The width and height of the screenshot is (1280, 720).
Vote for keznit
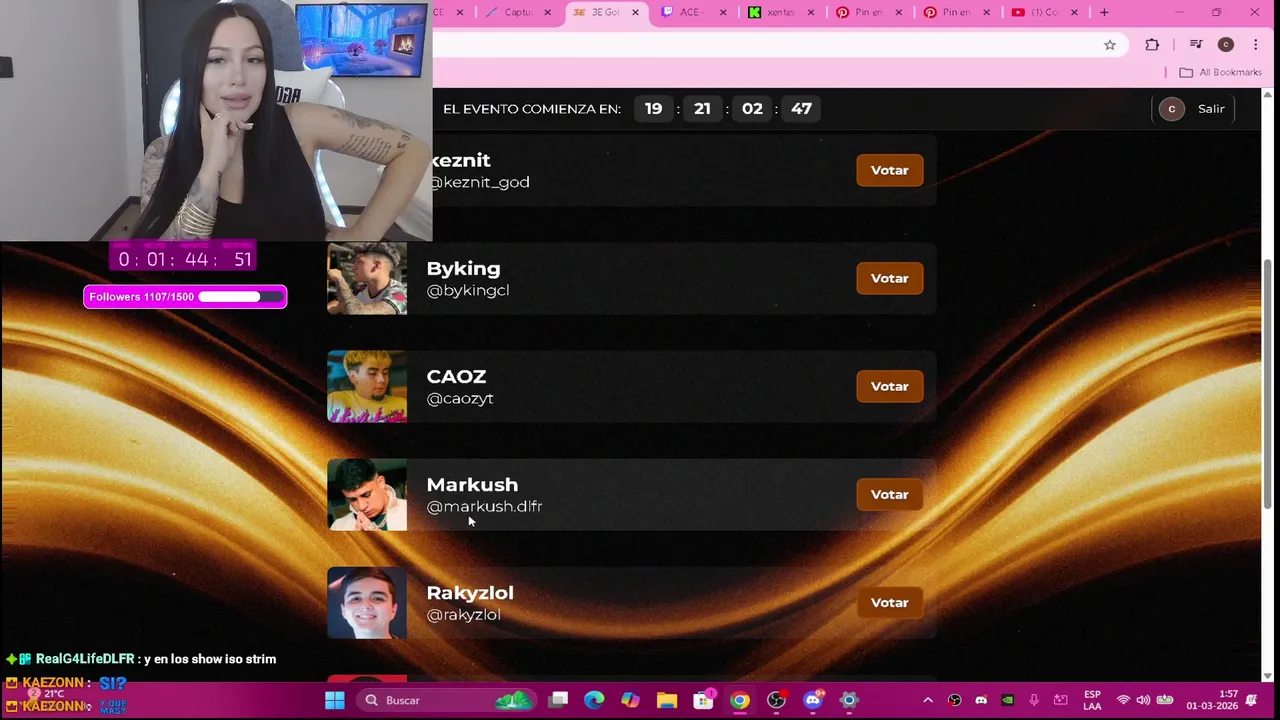point(889,170)
